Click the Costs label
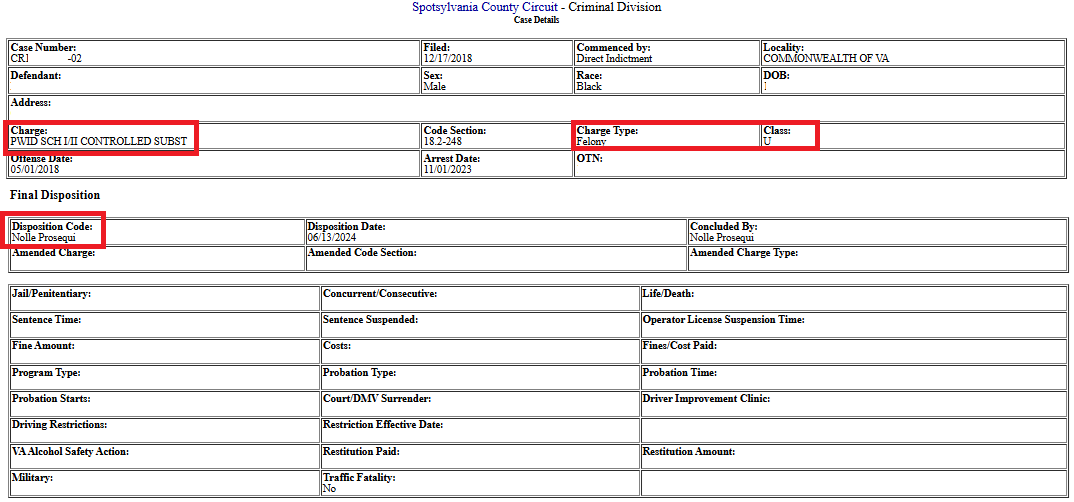This screenshot has width=1074, height=502. point(337,346)
